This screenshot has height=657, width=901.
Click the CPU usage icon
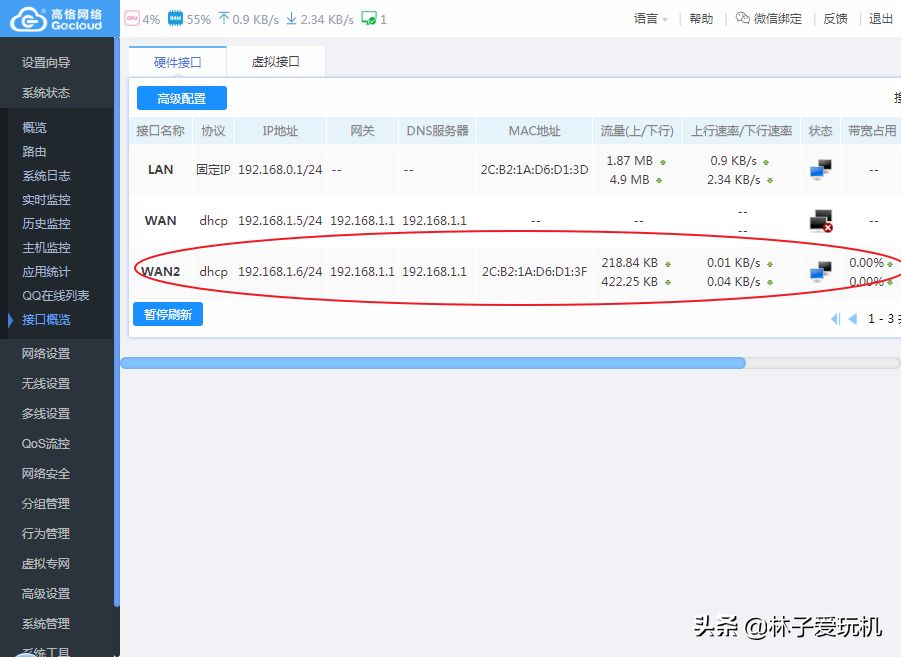coord(131,18)
